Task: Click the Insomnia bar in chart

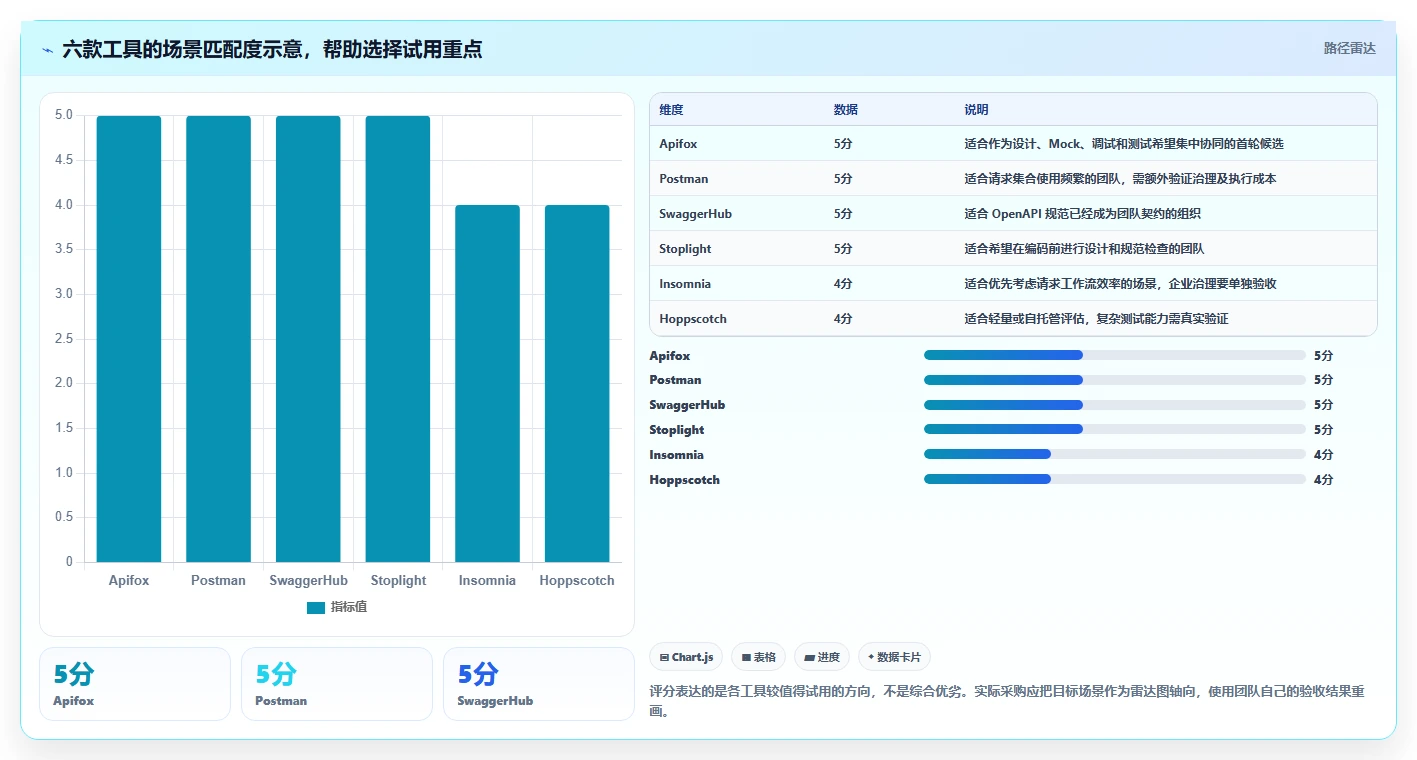Action: coord(487,384)
